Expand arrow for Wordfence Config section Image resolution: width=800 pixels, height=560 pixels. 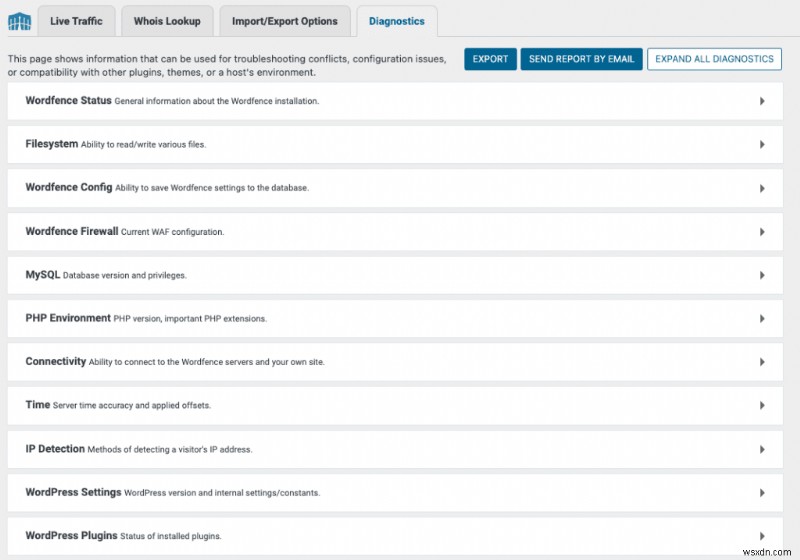(x=762, y=188)
